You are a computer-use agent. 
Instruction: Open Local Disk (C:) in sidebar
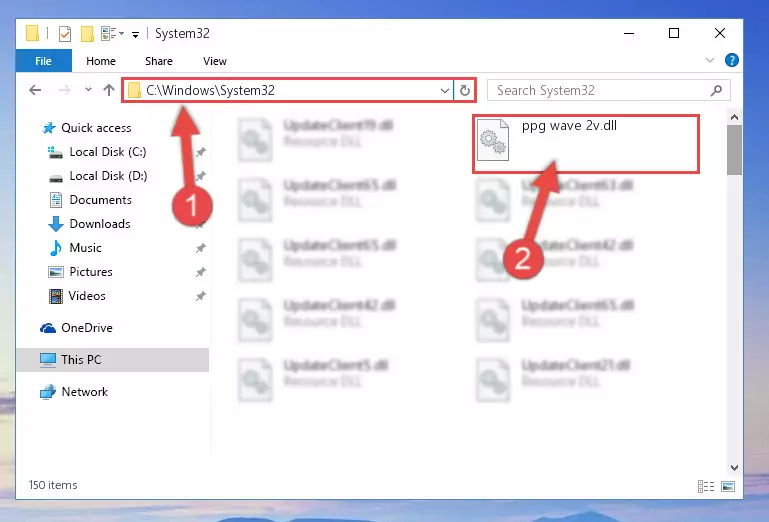coord(108,152)
